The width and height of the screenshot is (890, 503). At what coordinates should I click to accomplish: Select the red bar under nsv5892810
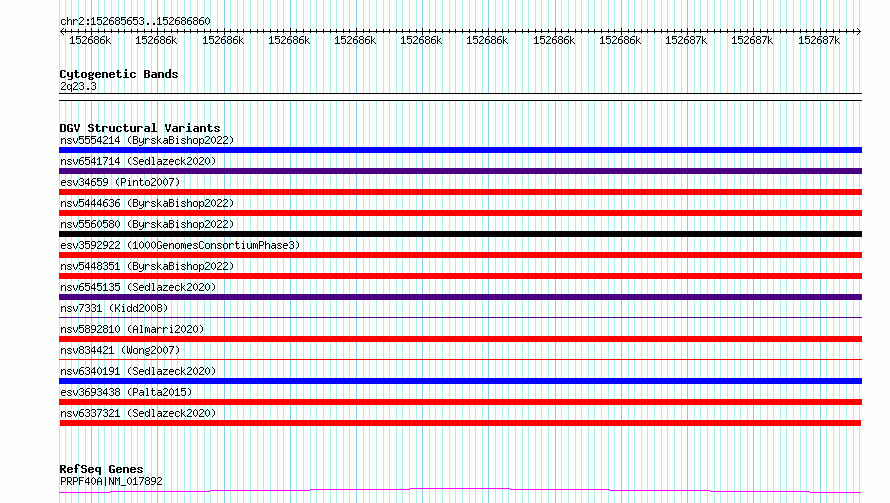tap(460, 339)
